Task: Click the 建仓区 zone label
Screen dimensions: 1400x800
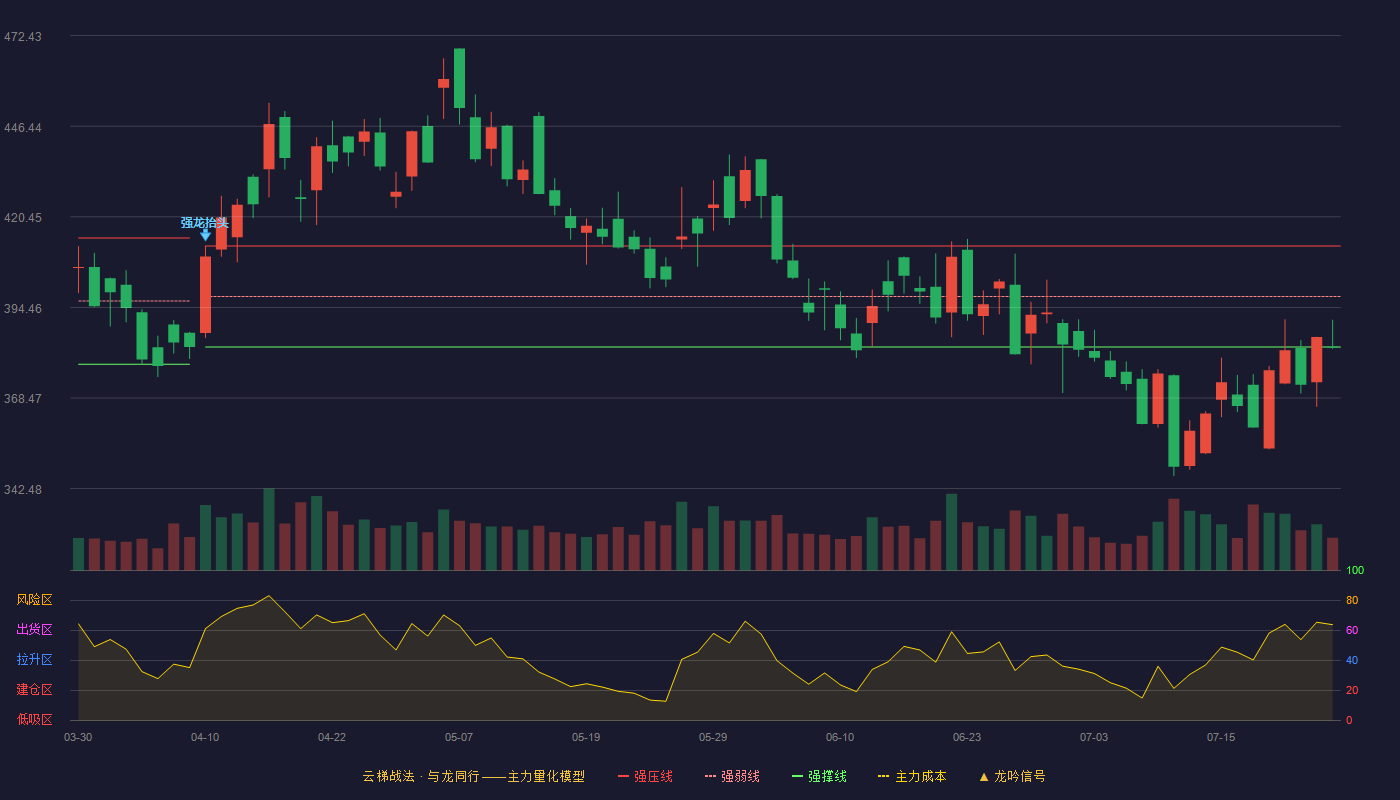Action: [34, 690]
